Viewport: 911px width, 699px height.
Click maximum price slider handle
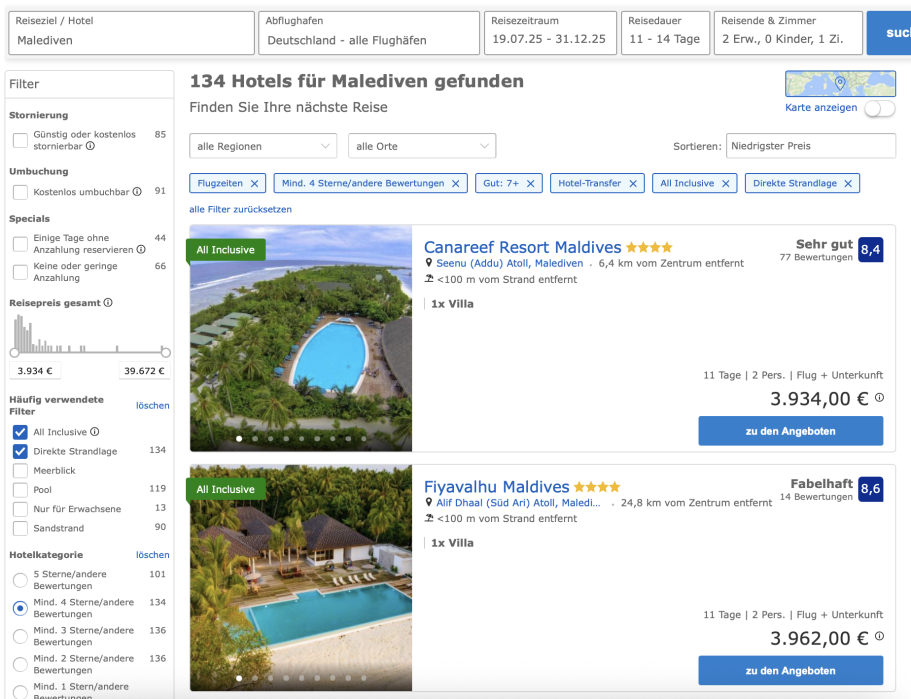click(x=166, y=352)
